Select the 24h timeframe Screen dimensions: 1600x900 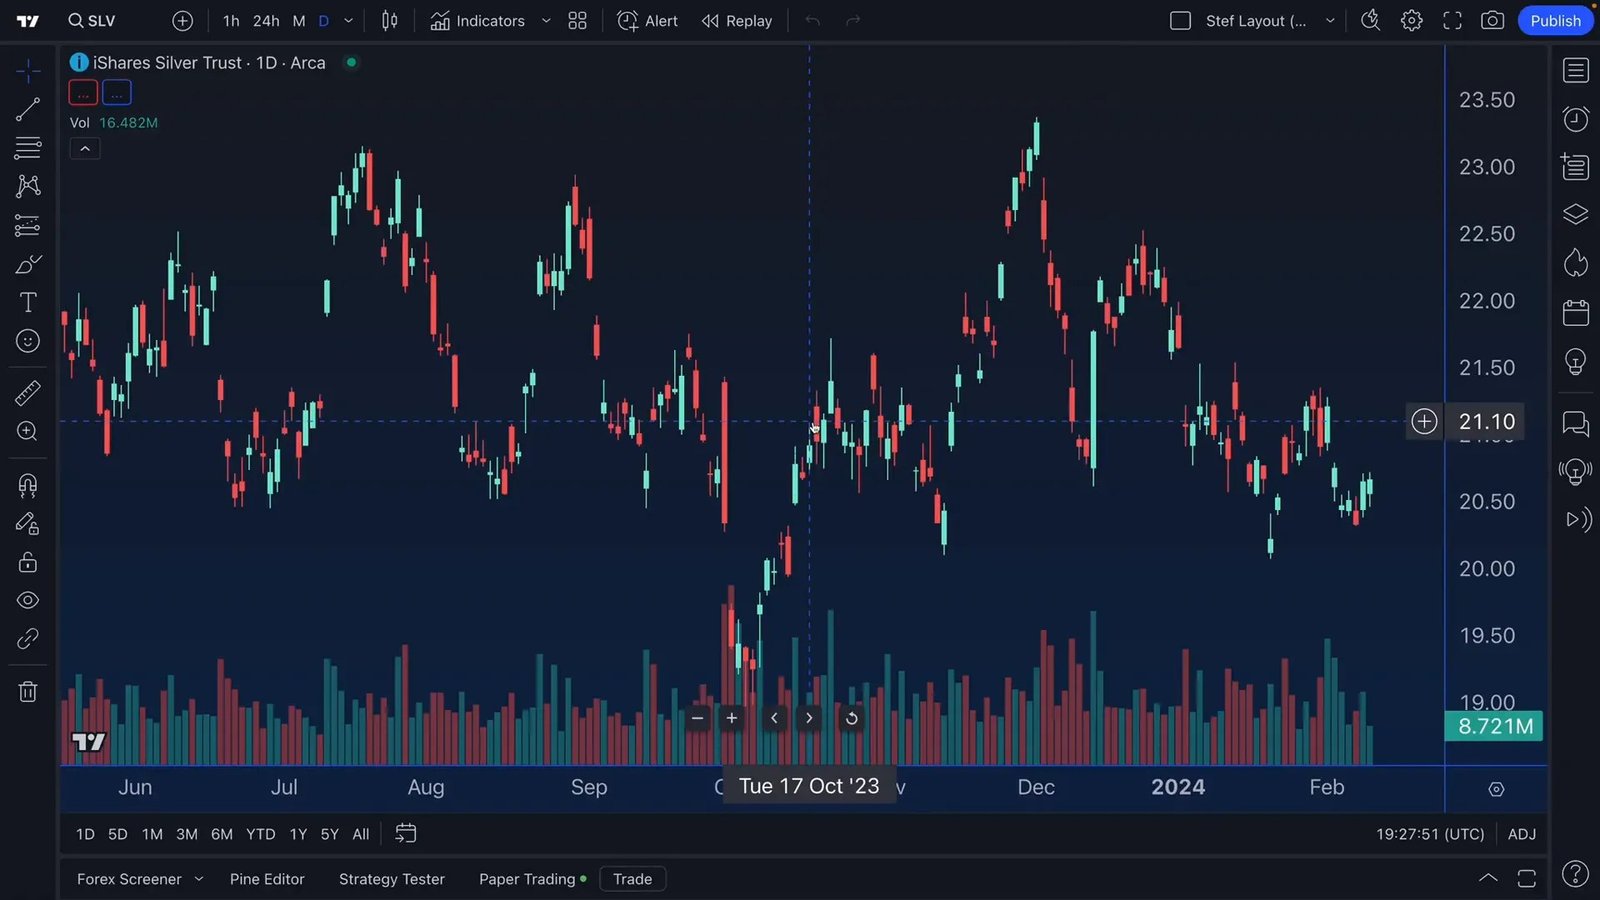pyautogui.click(x=266, y=21)
